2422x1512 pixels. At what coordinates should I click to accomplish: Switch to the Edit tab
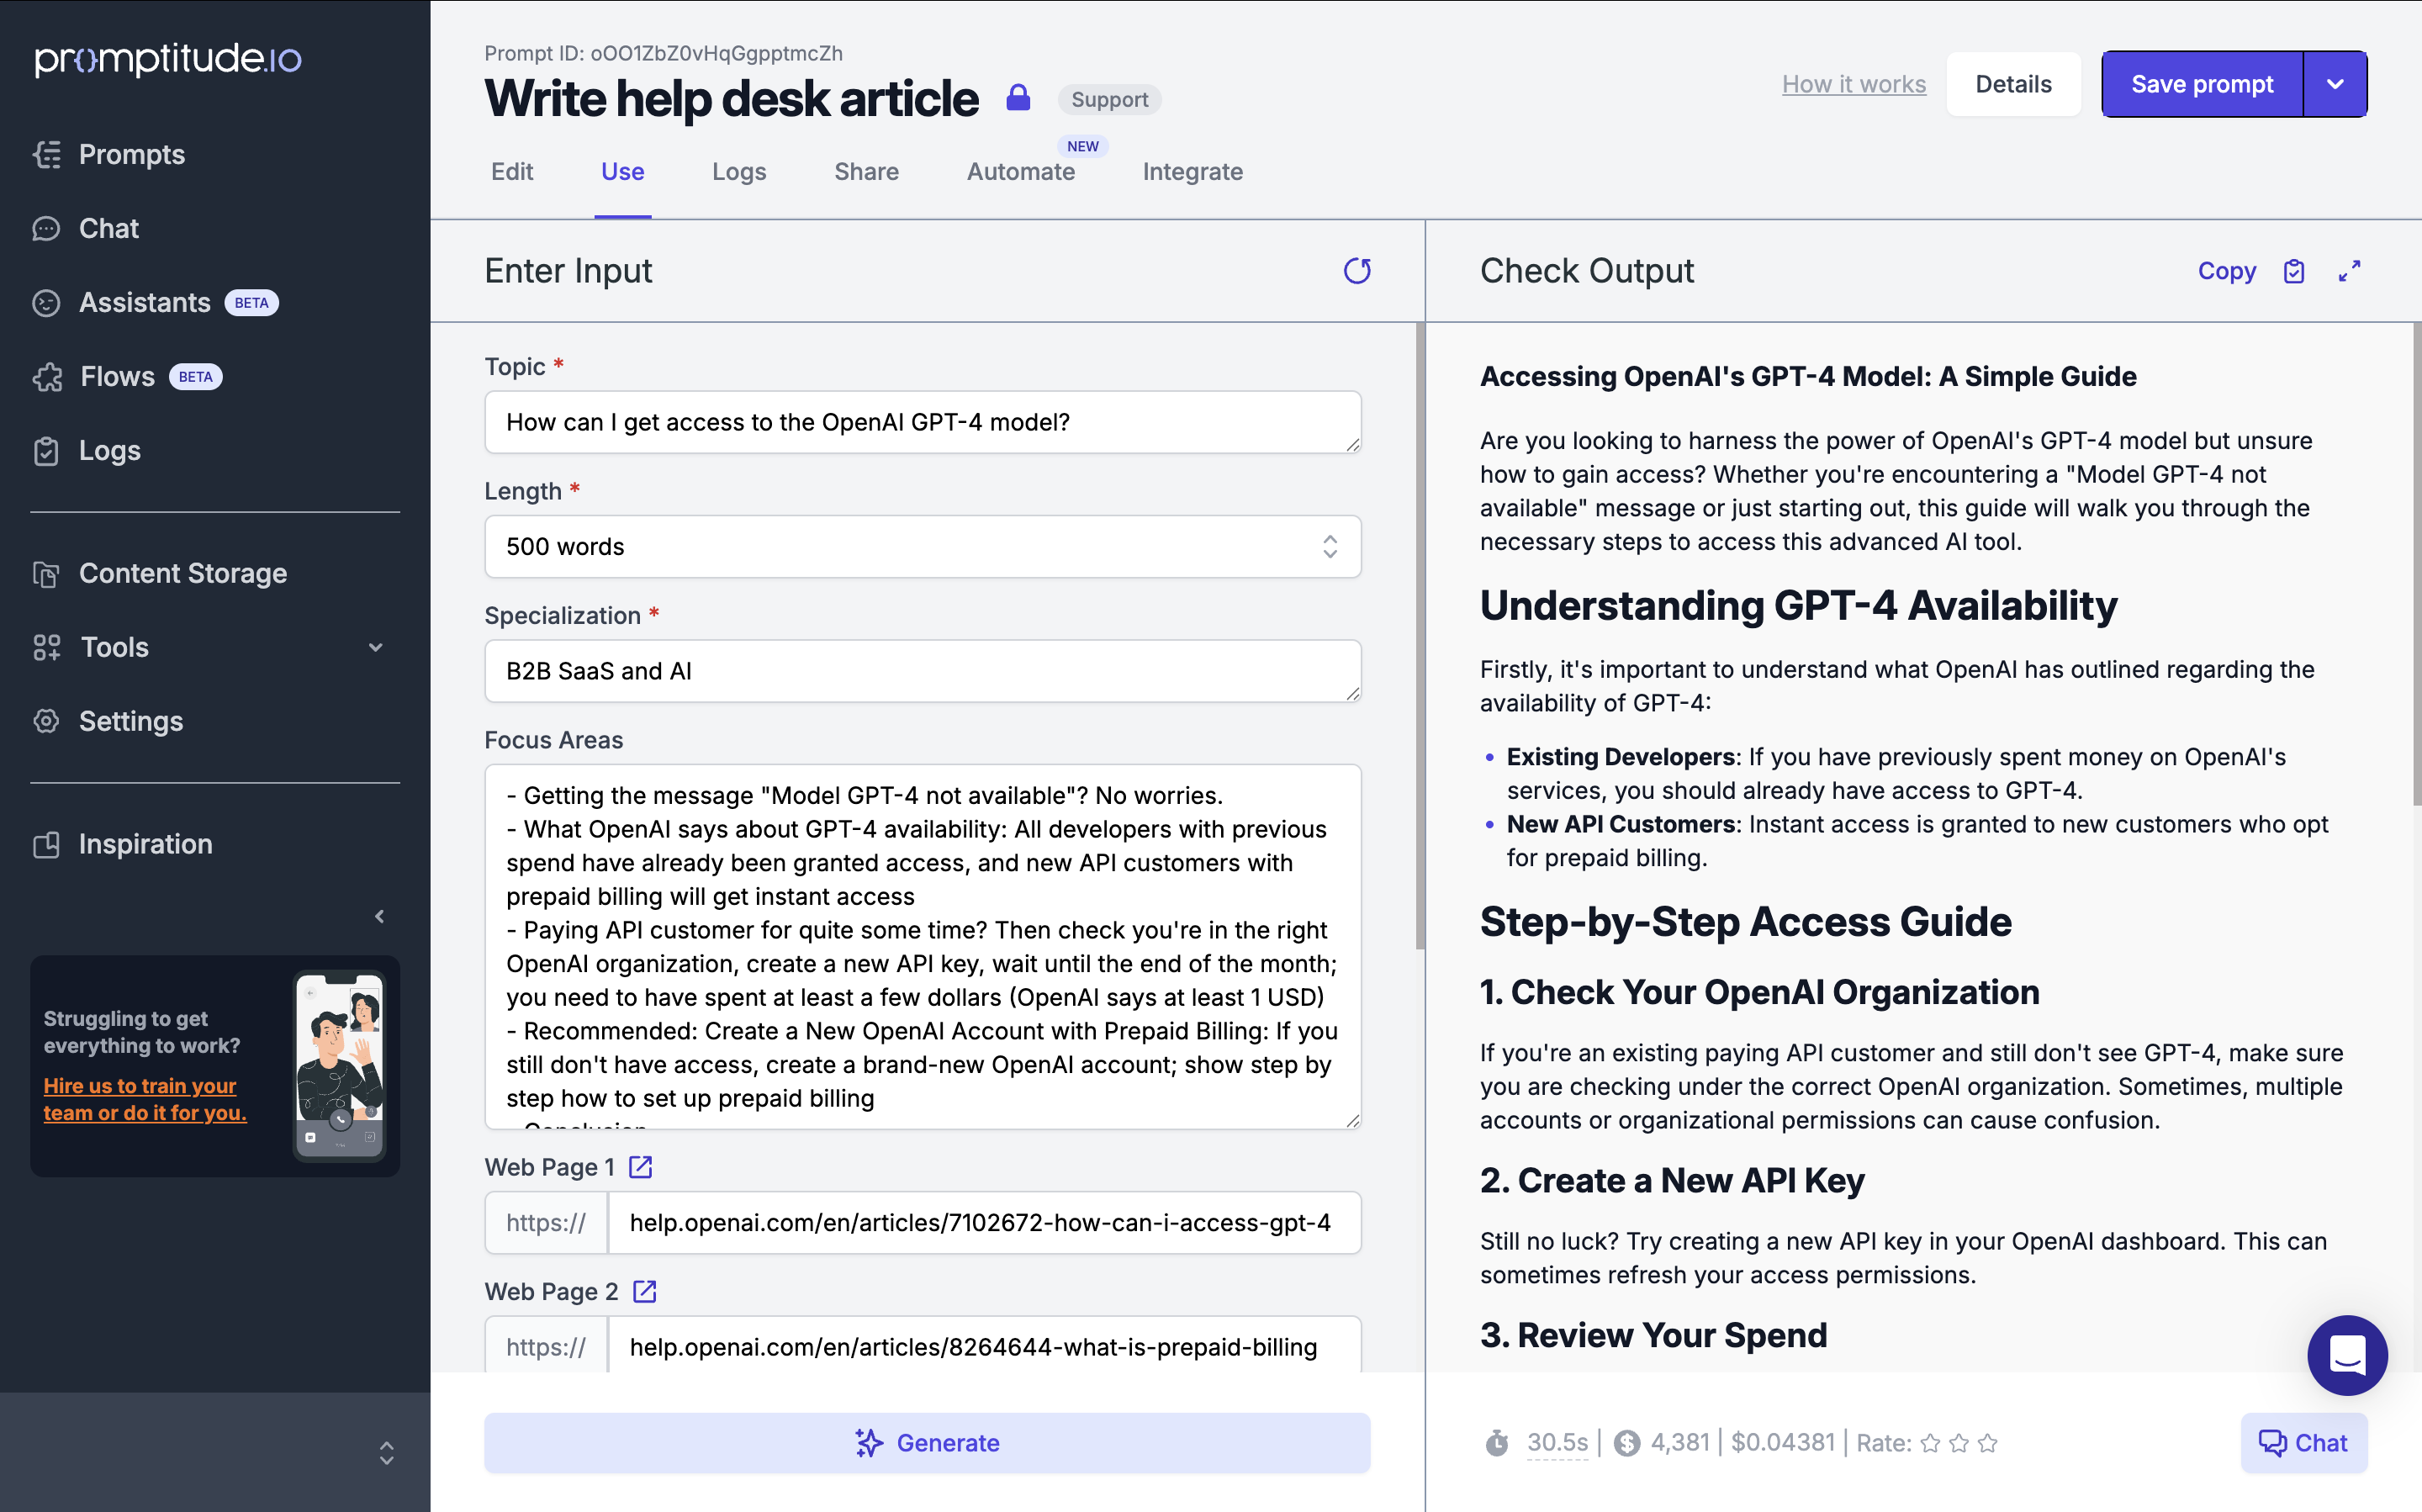pos(512,171)
